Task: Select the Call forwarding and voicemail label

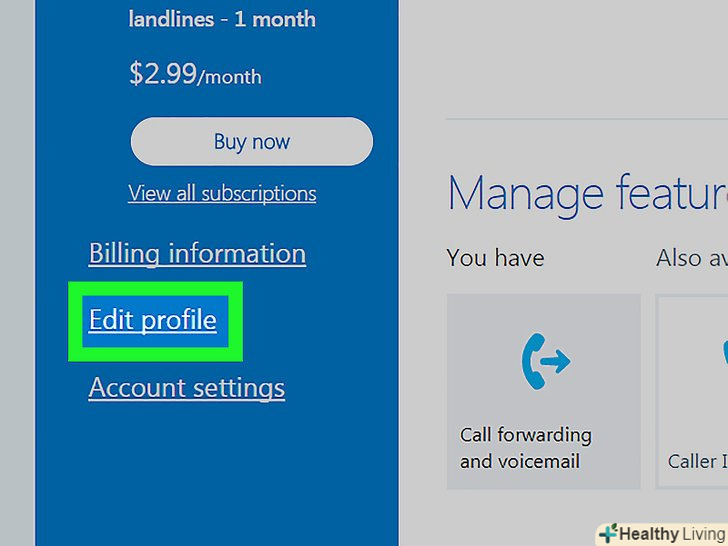Action: point(526,448)
